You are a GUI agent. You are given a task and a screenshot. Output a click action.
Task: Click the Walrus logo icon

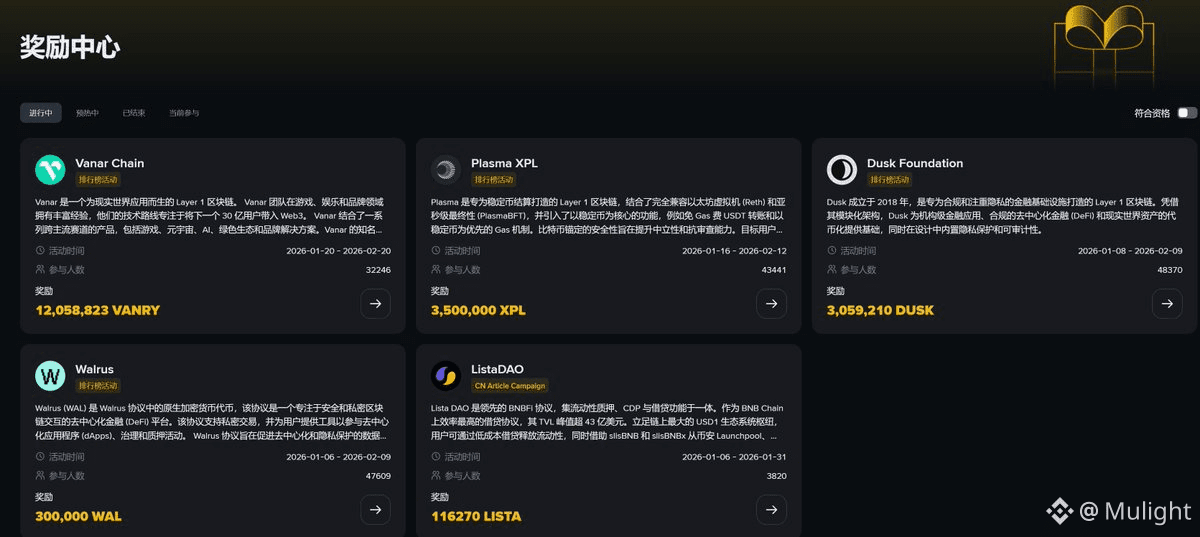point(50,375)
